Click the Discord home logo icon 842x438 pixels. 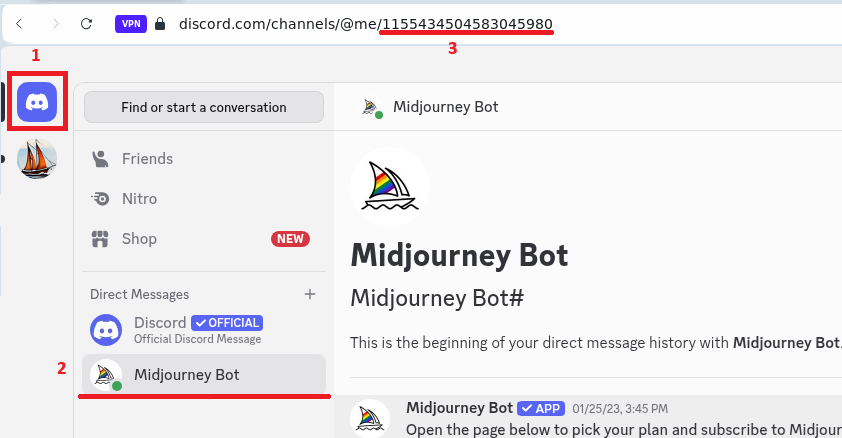[x=37, y=101]
